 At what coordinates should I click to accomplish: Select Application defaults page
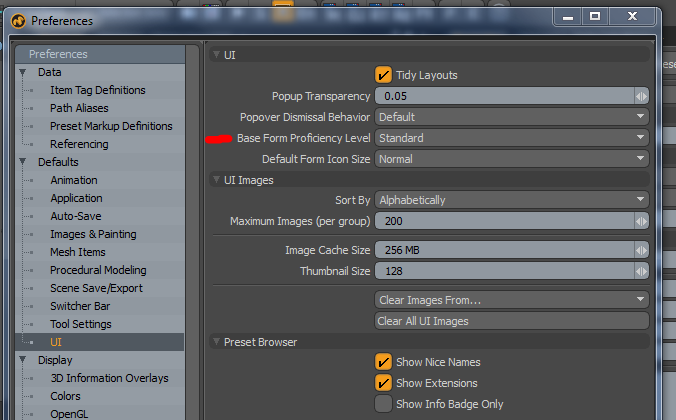coord(76,198)
